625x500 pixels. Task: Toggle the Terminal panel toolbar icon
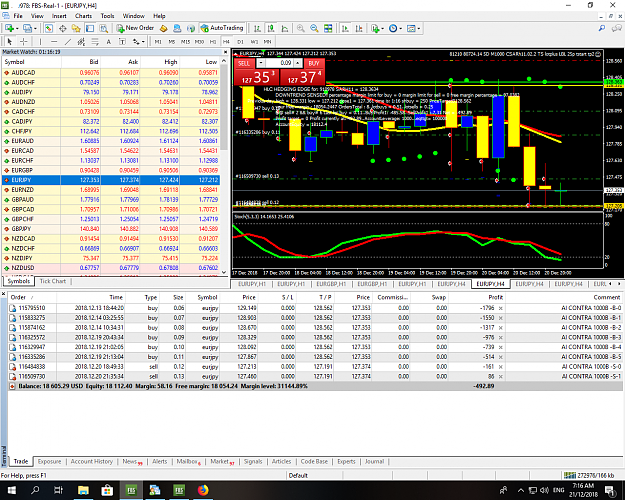coord(90,28)
